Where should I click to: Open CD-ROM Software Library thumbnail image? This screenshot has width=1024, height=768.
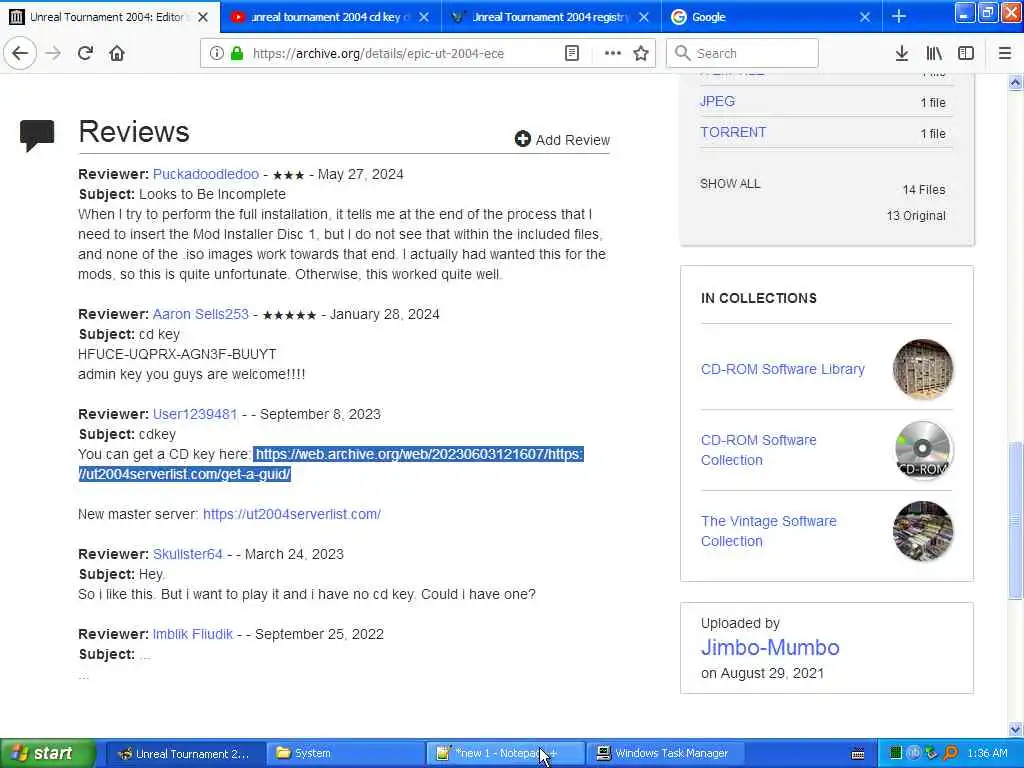tap(922, 369)
